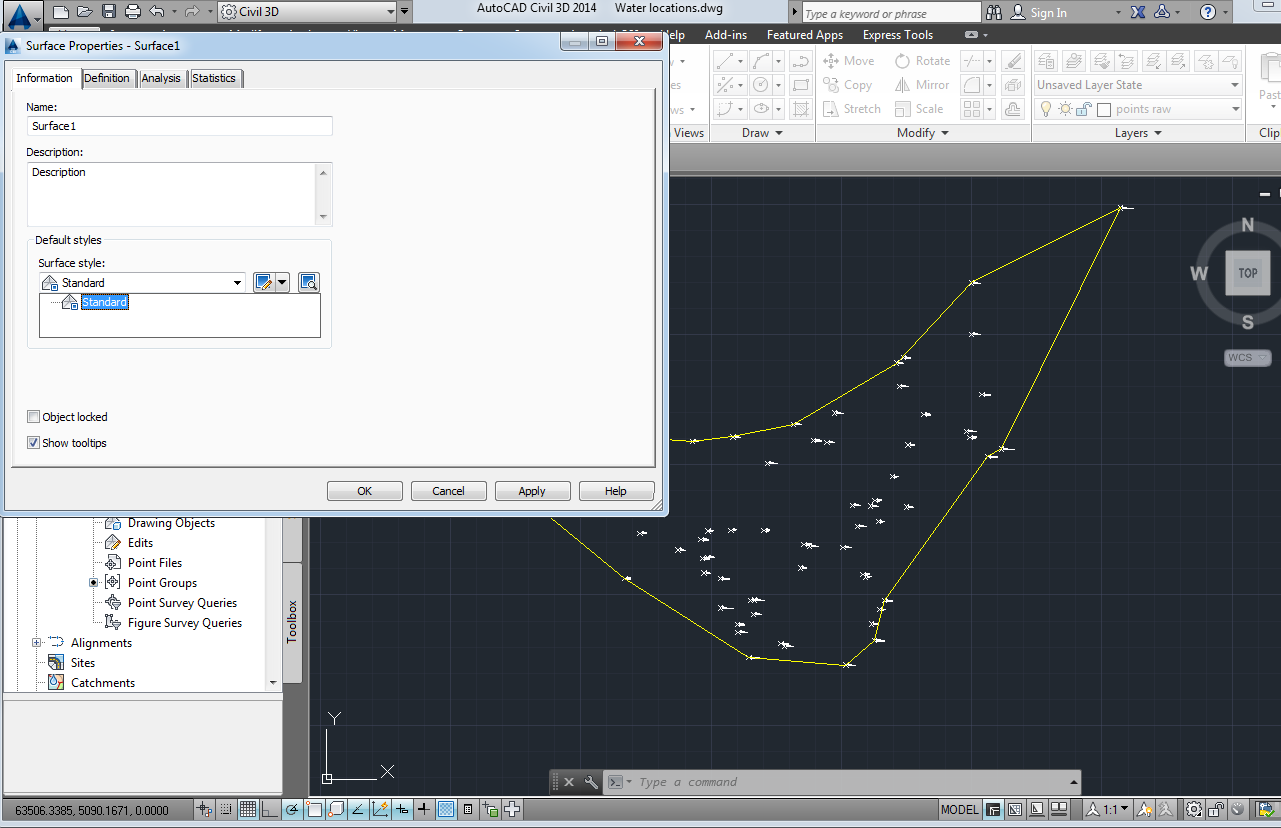Open the vertical Toolbox tab

293,621
